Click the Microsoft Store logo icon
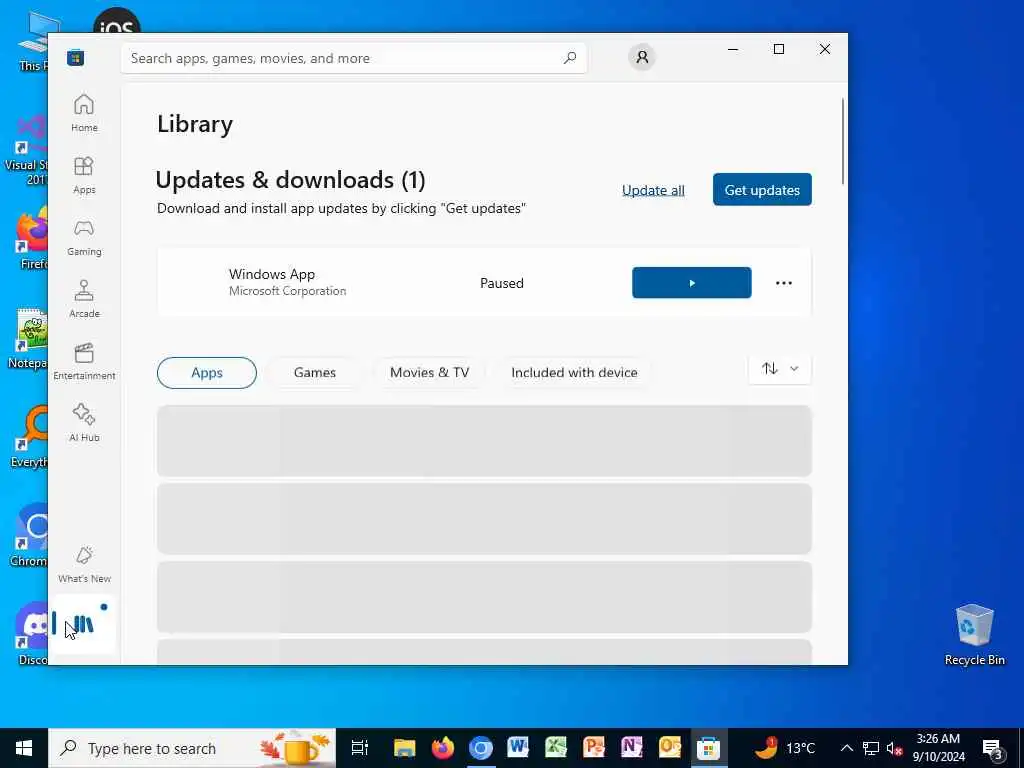 (76, 58)
